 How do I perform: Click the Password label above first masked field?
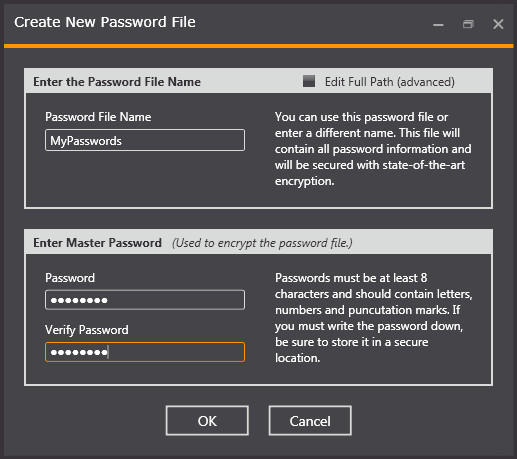(70, 278)
